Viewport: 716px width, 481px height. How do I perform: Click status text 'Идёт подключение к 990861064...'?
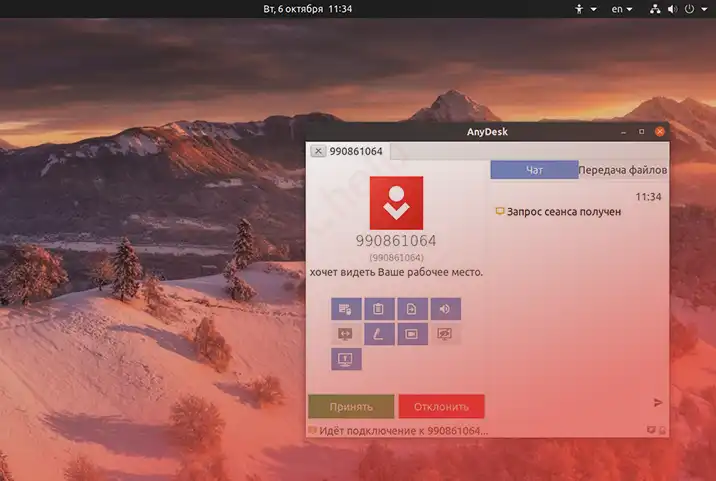point(404,431)
